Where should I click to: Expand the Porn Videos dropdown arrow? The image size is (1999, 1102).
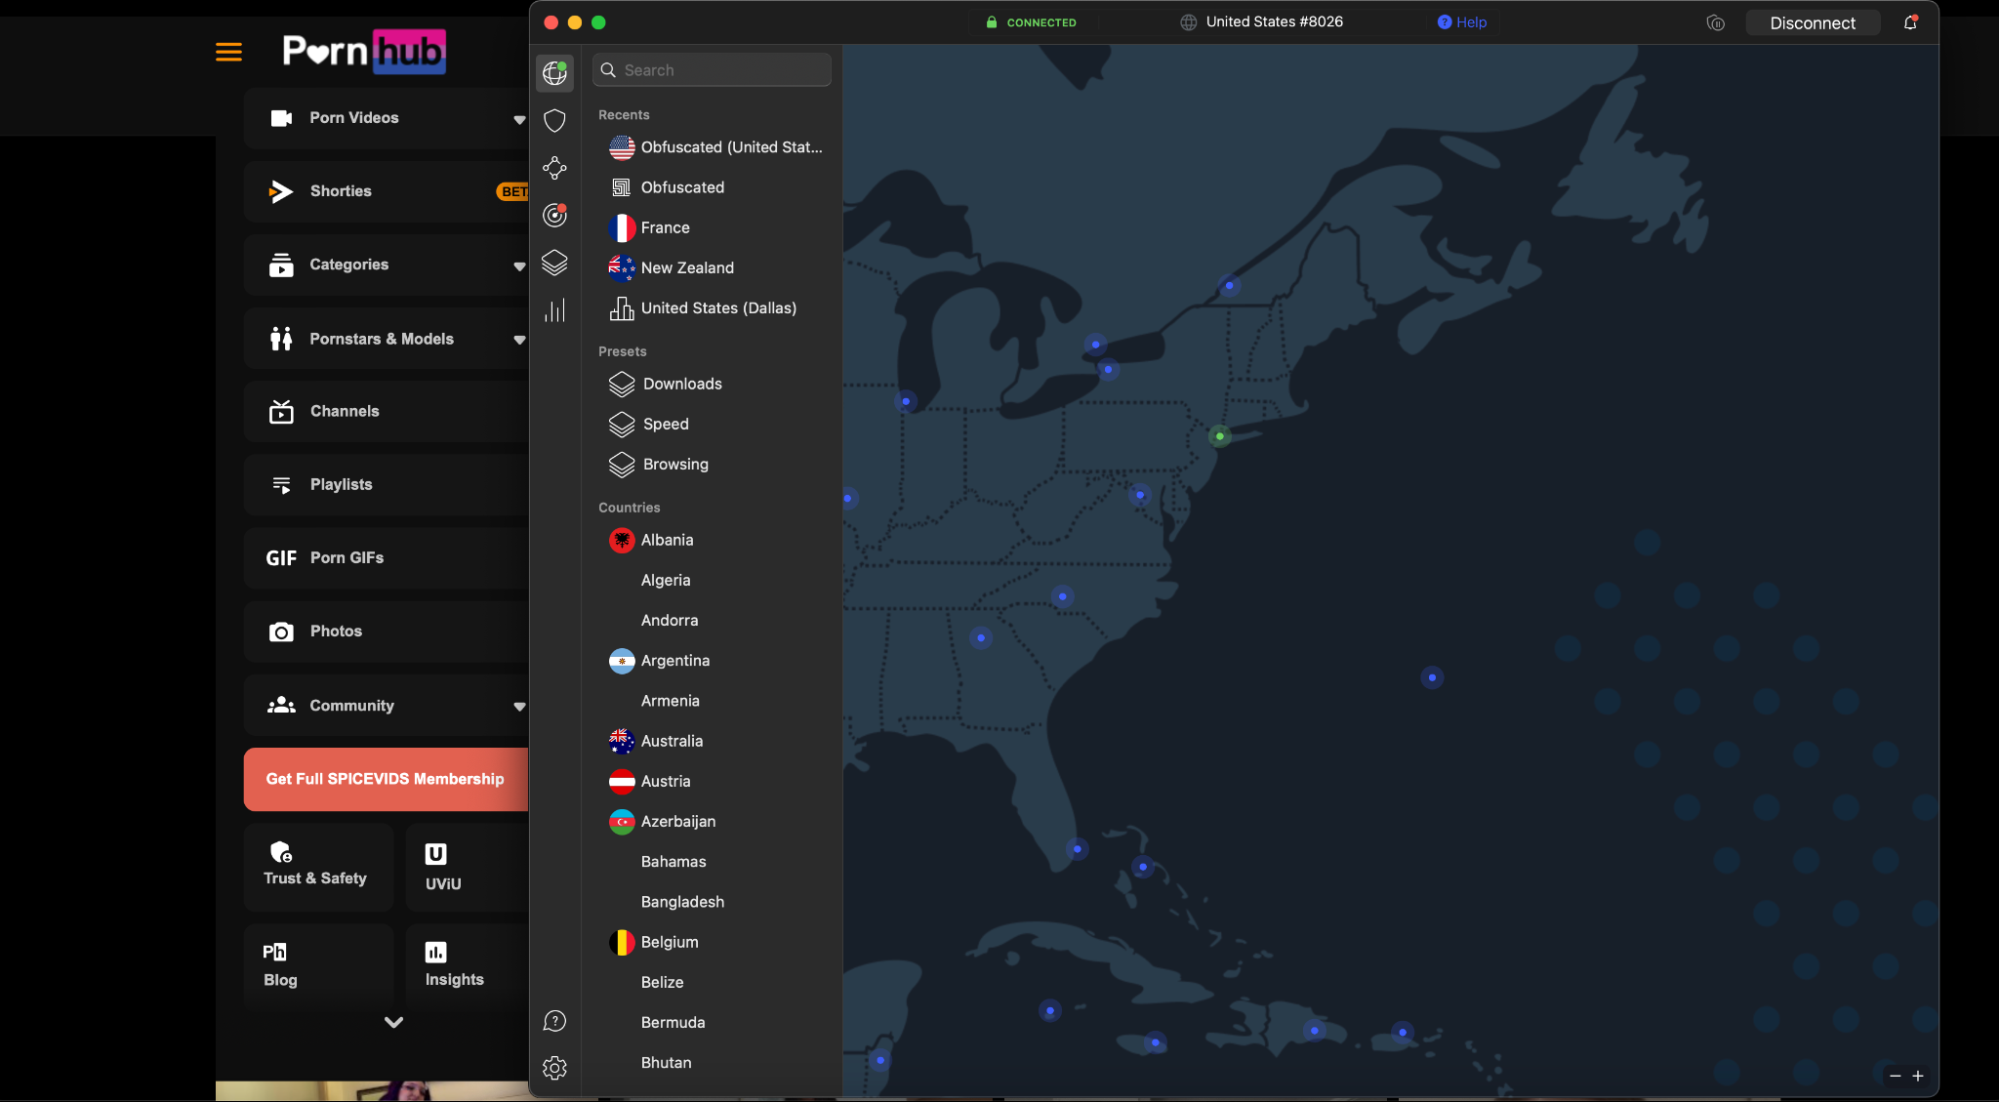tap(519, 119)
